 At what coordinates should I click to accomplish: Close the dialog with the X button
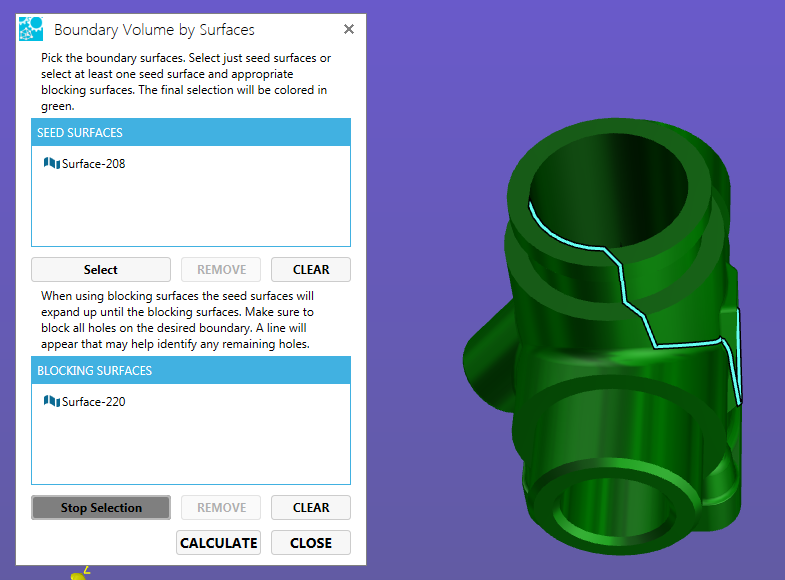coord(349,29)
